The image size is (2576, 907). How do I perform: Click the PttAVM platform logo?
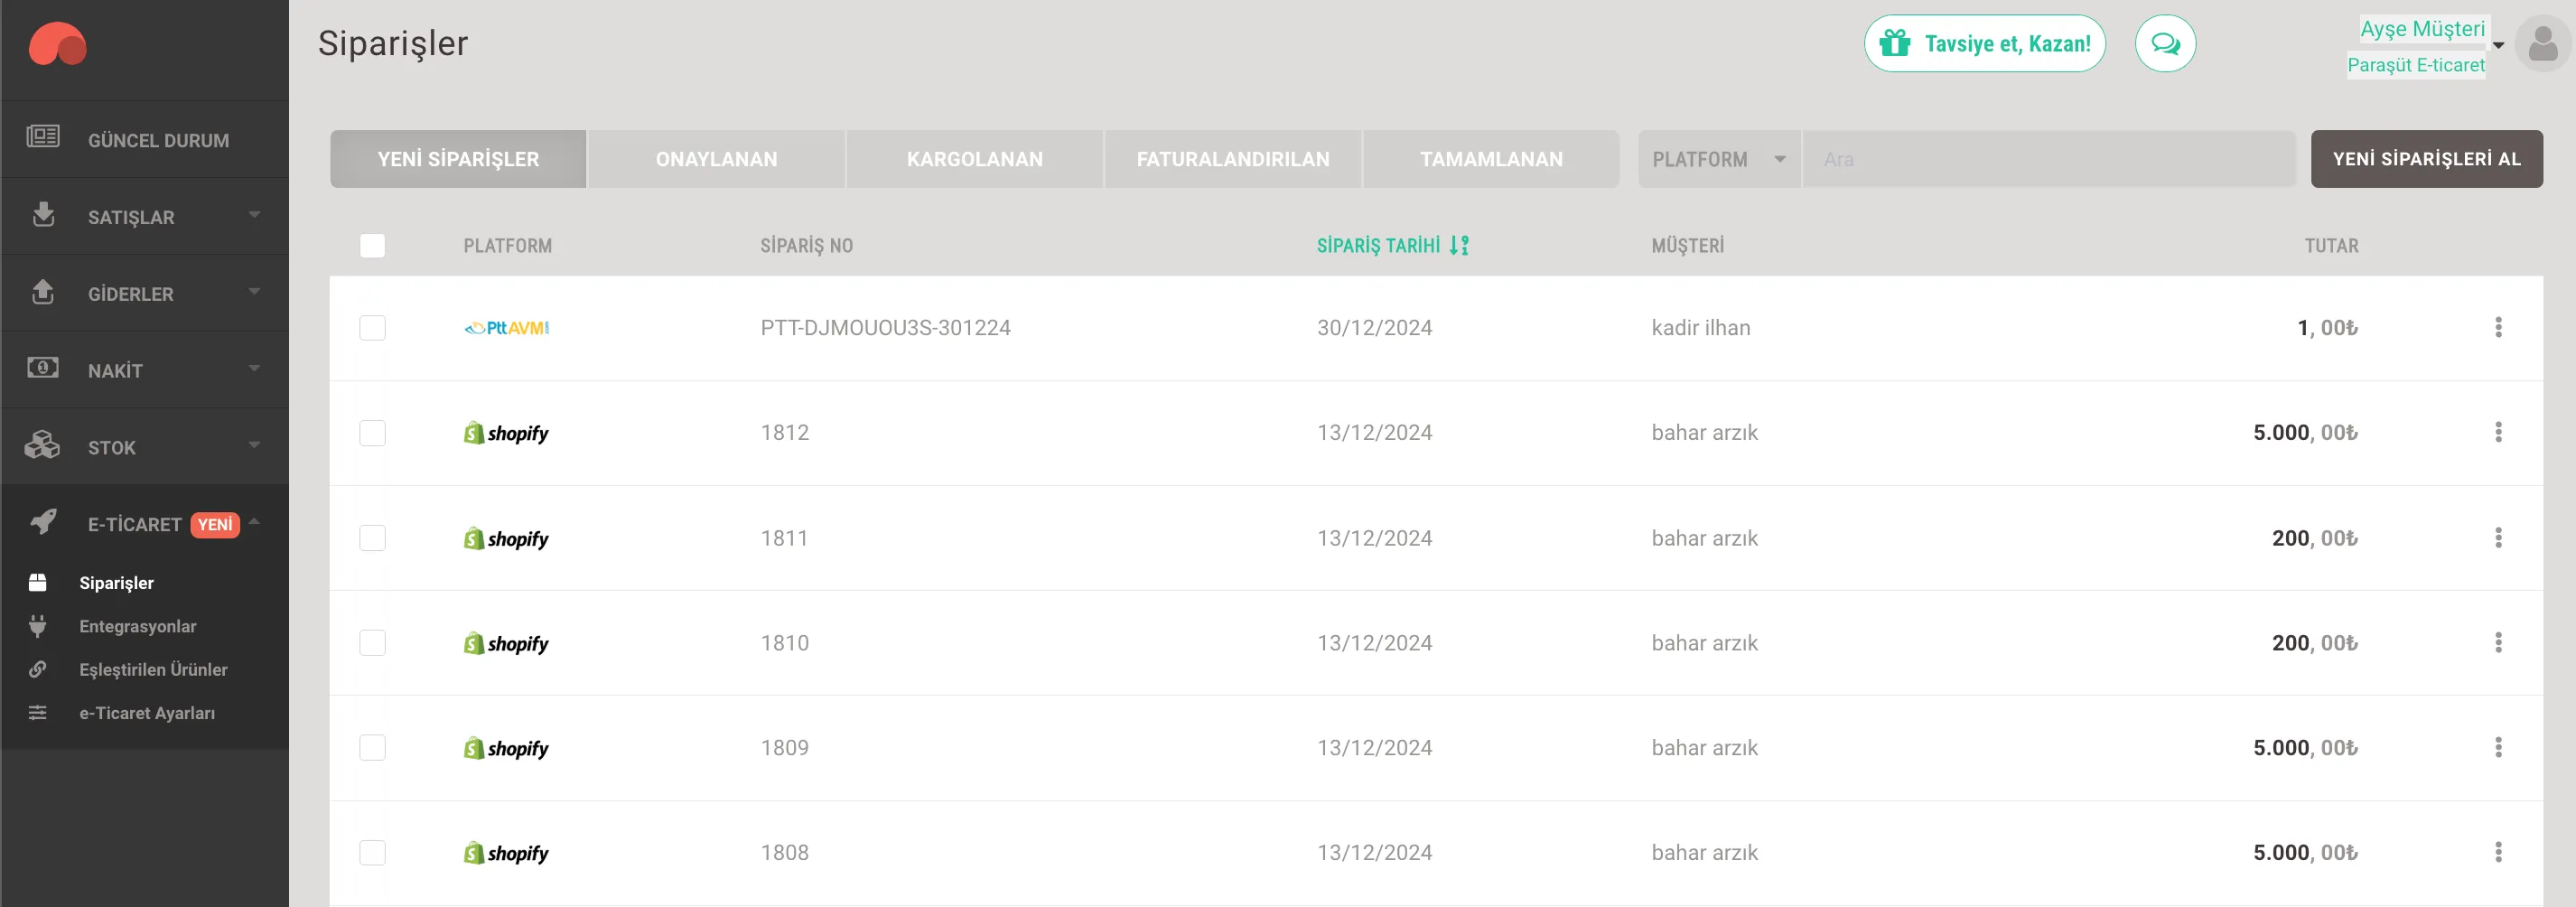pyautogui.click(x=507, y=328)
